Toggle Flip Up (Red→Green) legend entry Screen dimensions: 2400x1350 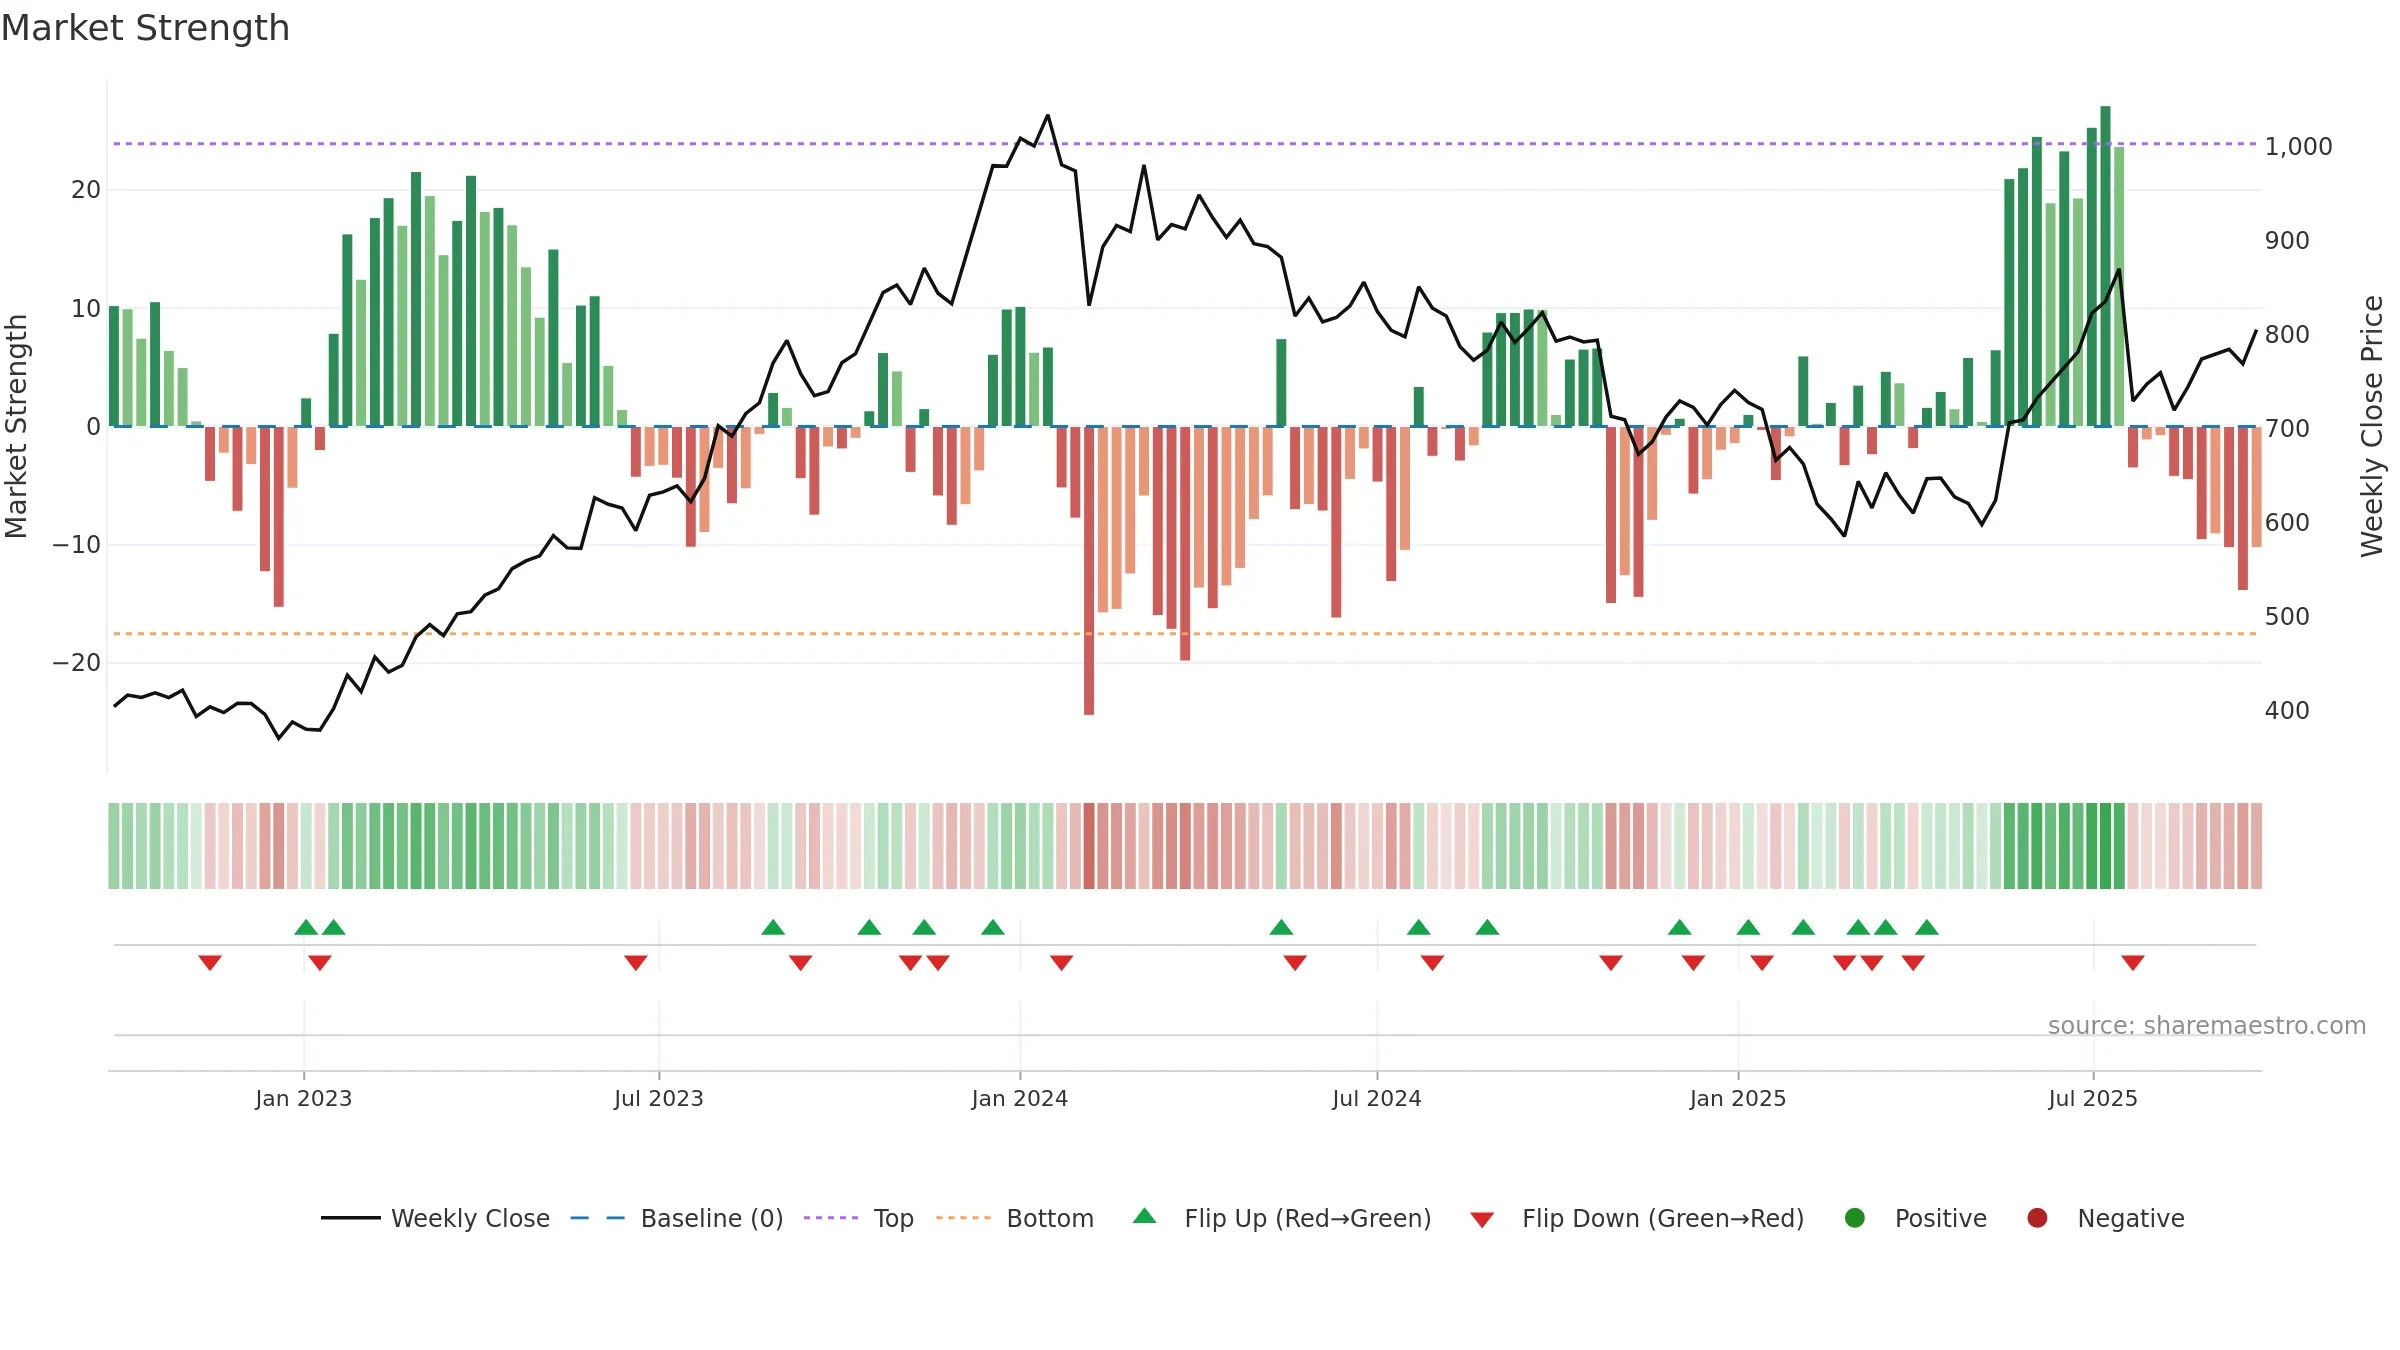[x=1282, y=1218]
